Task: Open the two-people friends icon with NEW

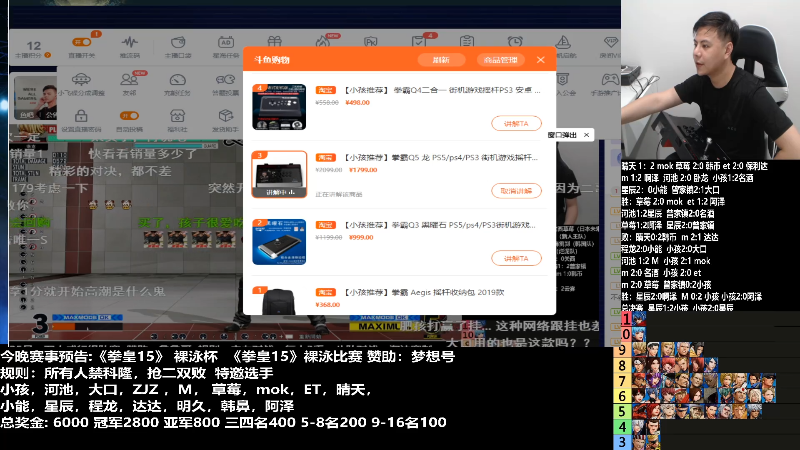Action: click(x=130, y=79)
